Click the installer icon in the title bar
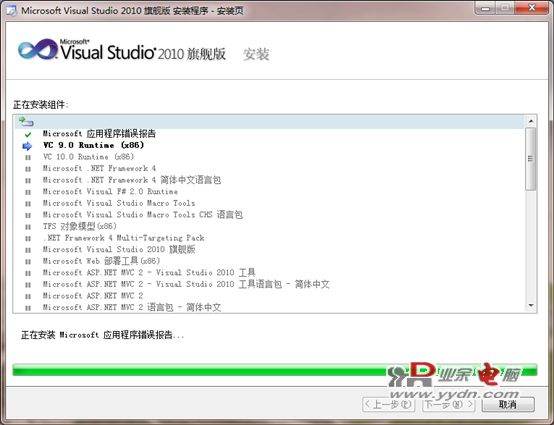Screen dimensions: 554x425 pos(11,10)
